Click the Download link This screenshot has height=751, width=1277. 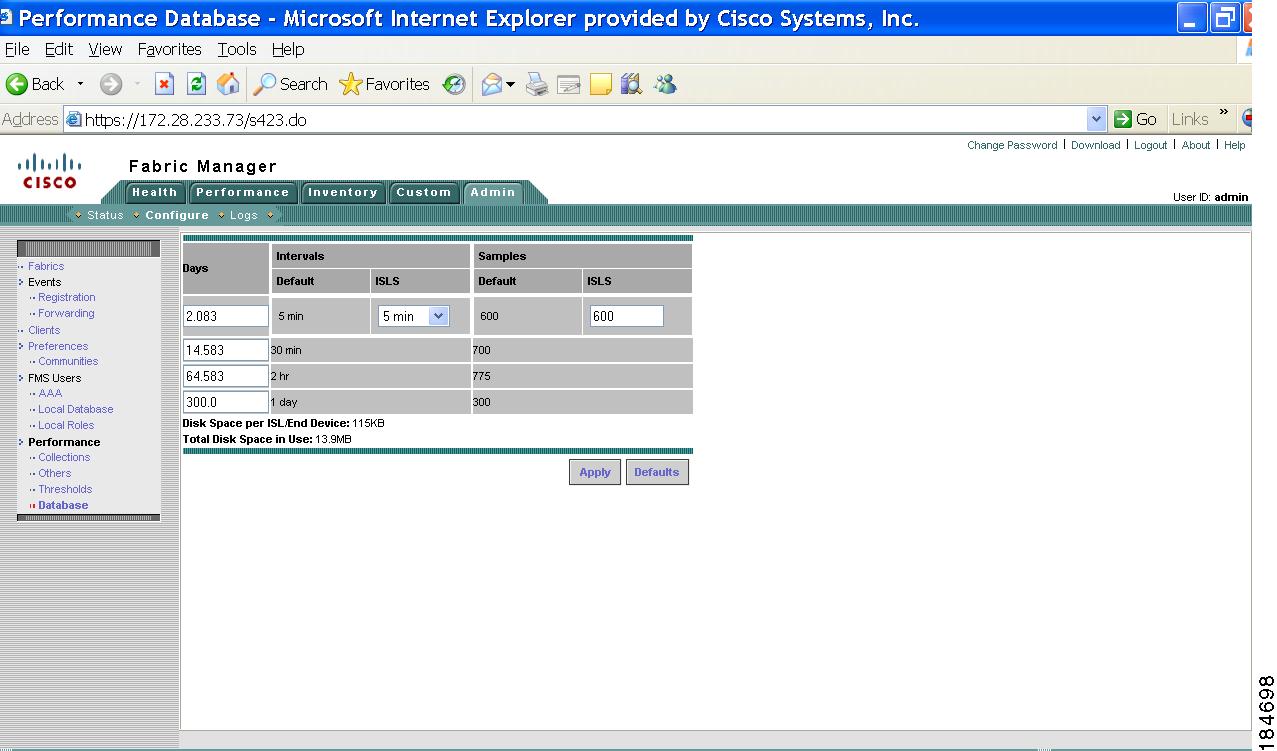click(x=1096, y=145)
